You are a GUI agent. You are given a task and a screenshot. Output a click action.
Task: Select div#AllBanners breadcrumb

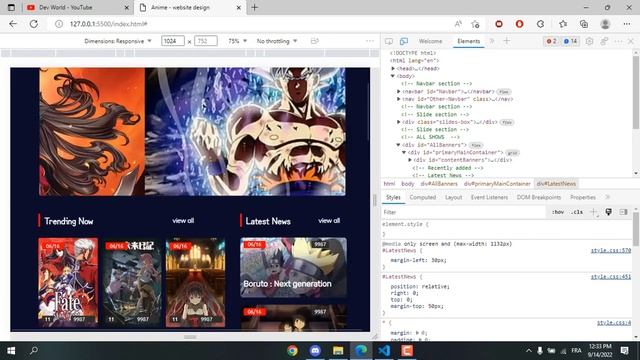point(439,184)
